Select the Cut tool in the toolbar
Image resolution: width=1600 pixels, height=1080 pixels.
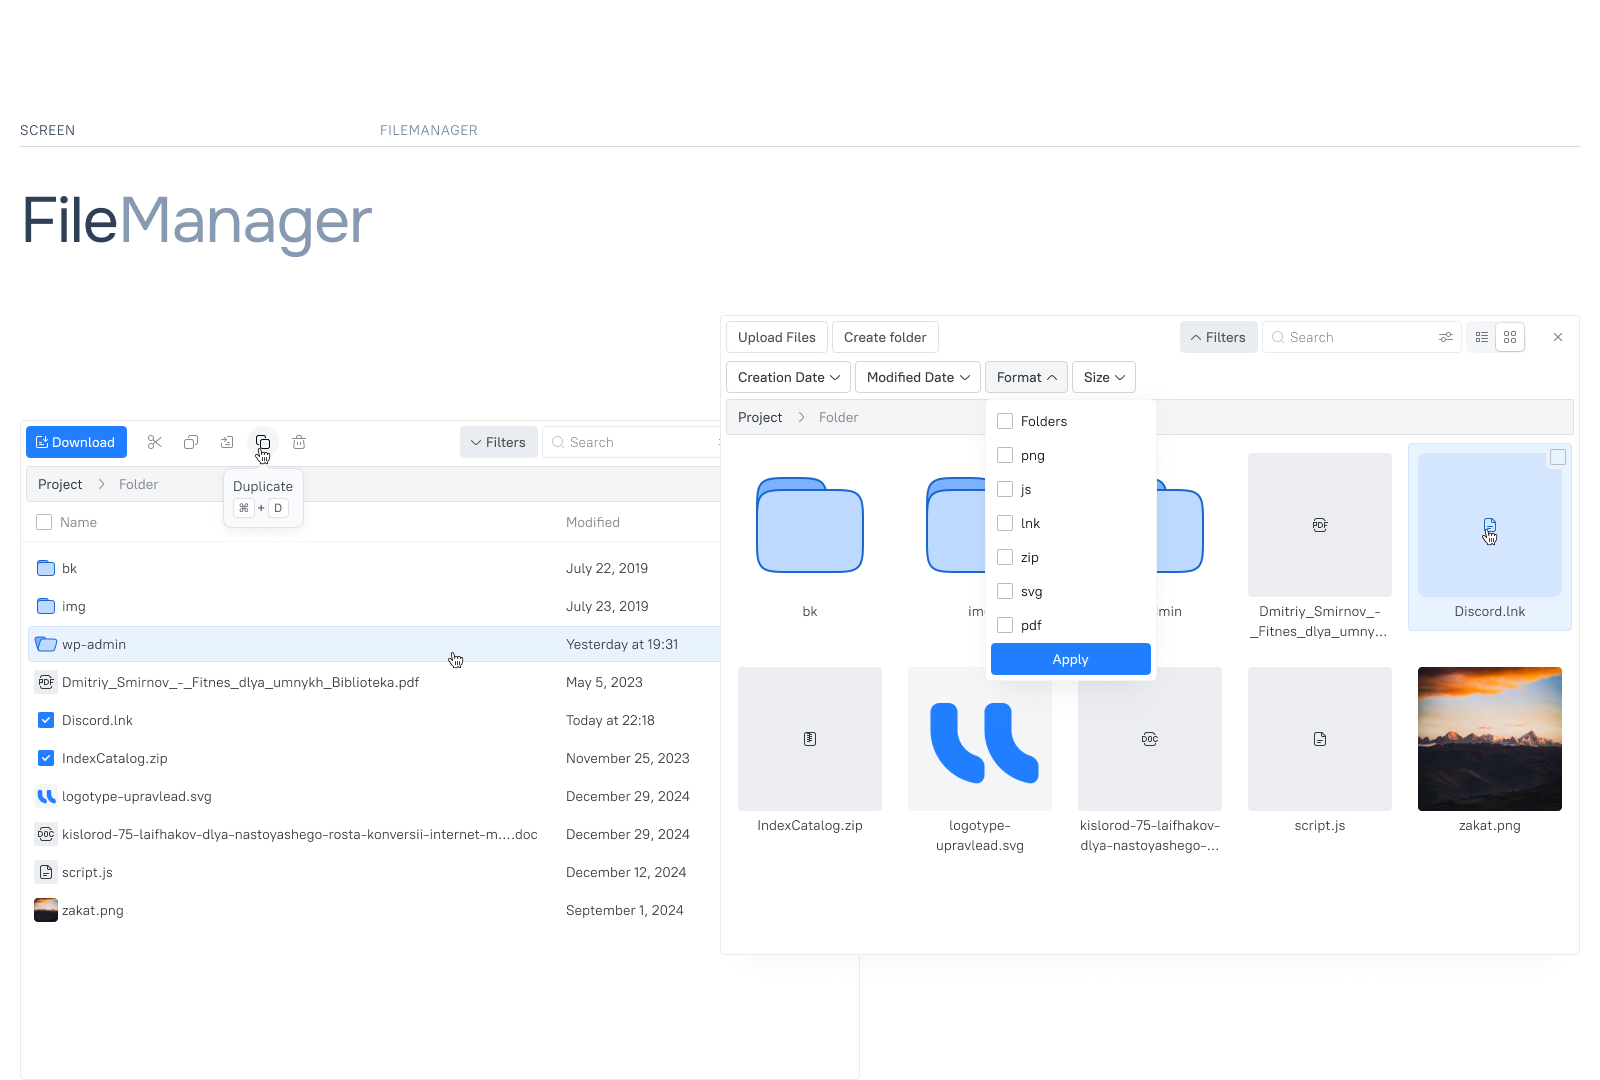[154, 441]
